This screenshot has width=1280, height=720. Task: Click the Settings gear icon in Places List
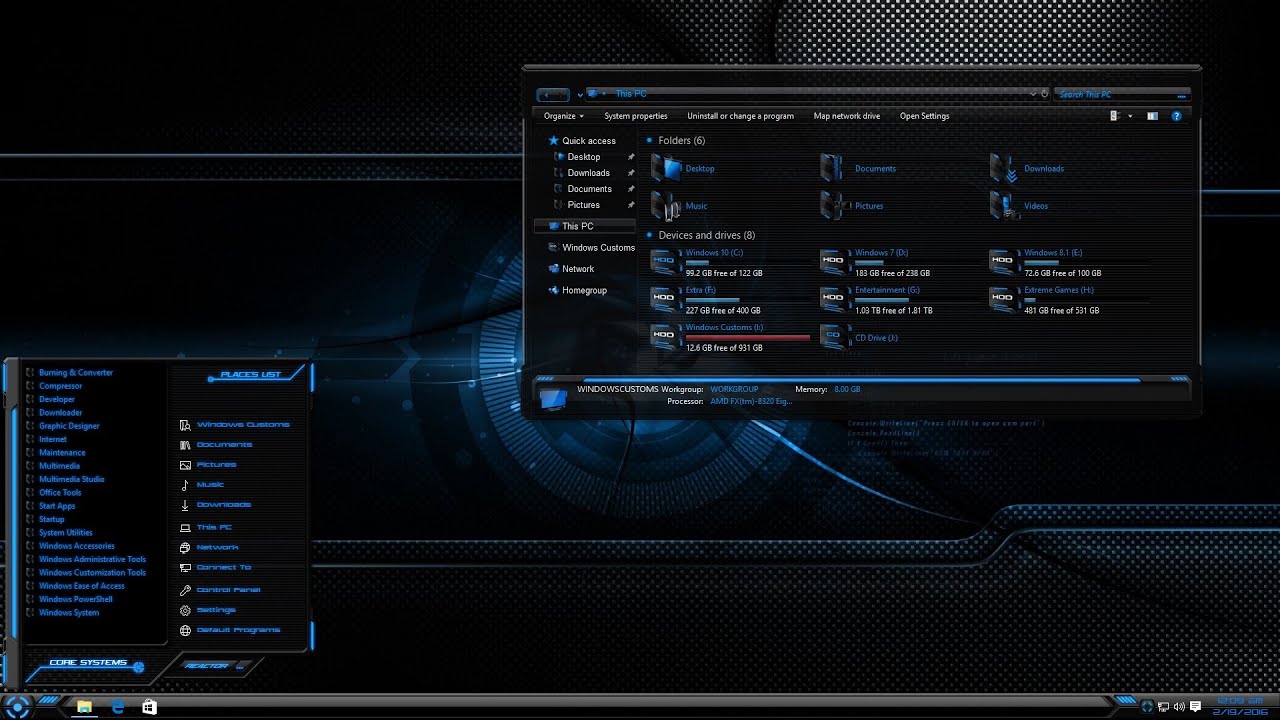pos(185,610)
